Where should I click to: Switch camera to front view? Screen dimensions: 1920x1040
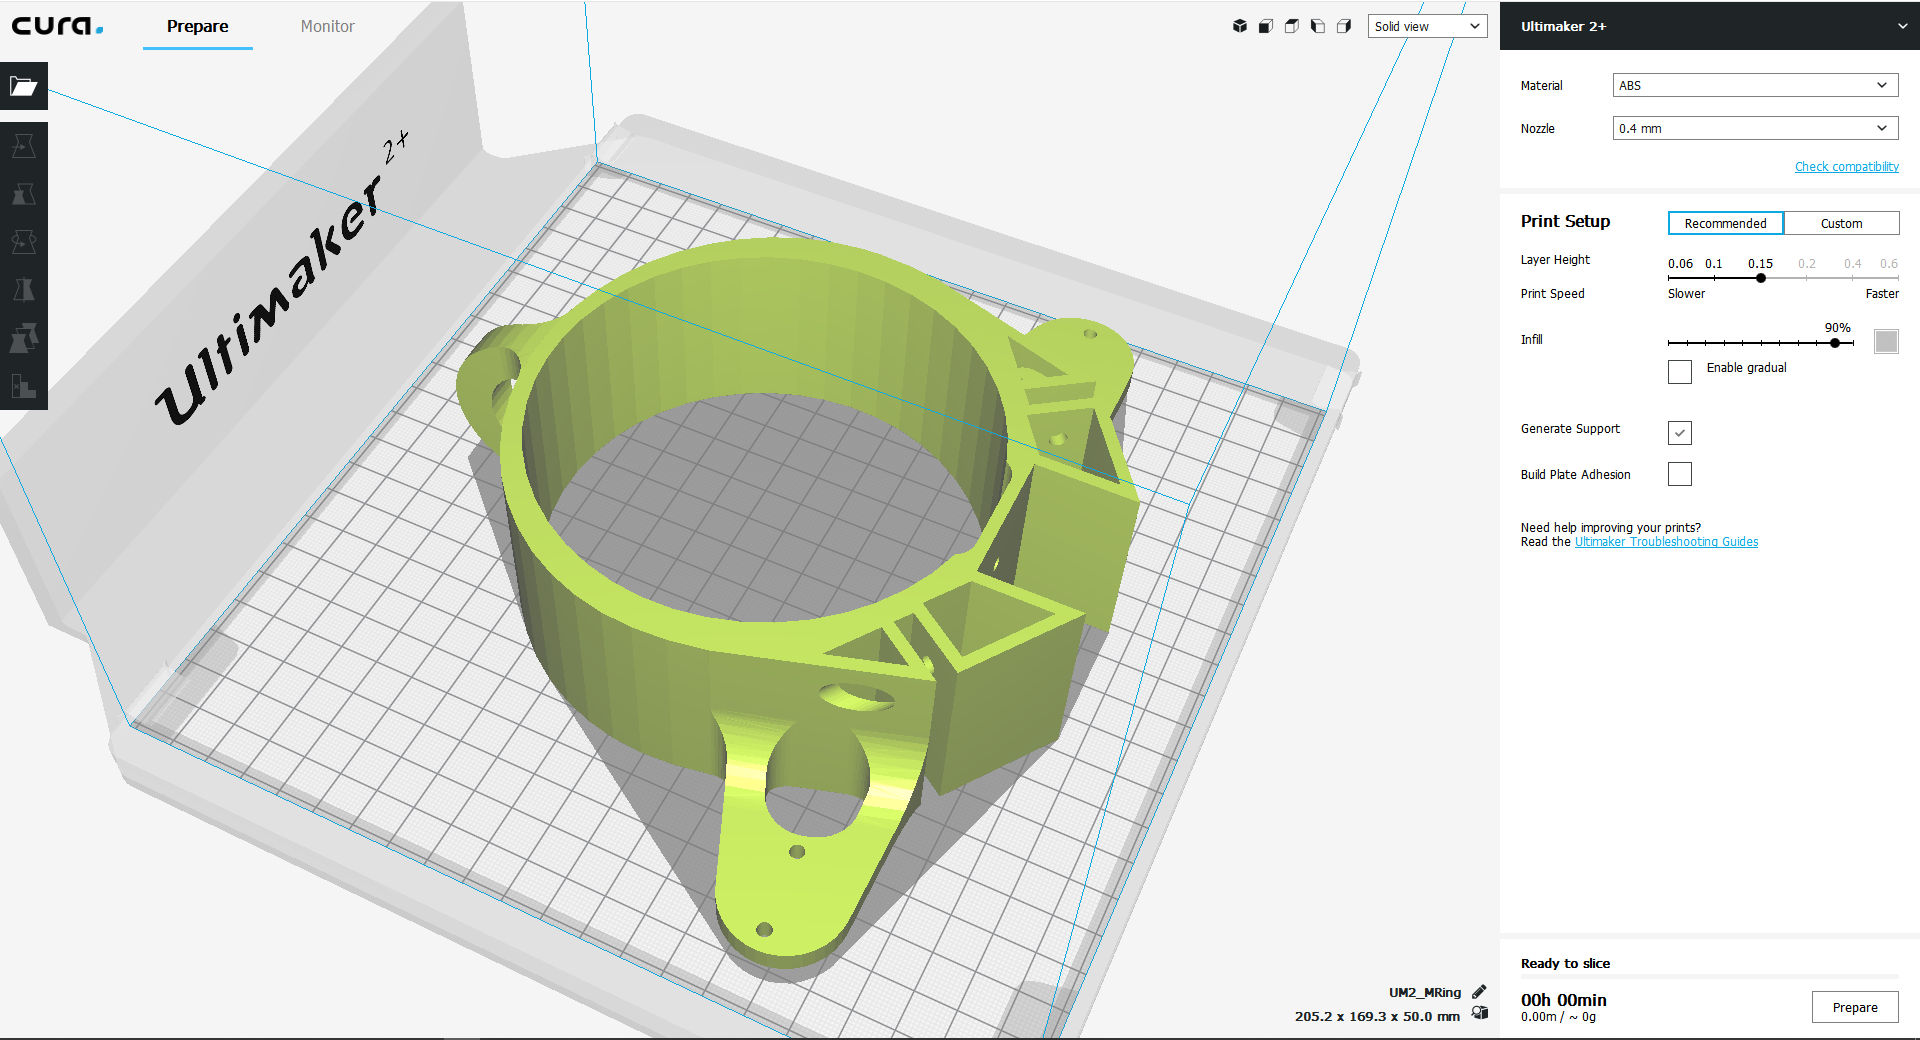[1266, 26]
